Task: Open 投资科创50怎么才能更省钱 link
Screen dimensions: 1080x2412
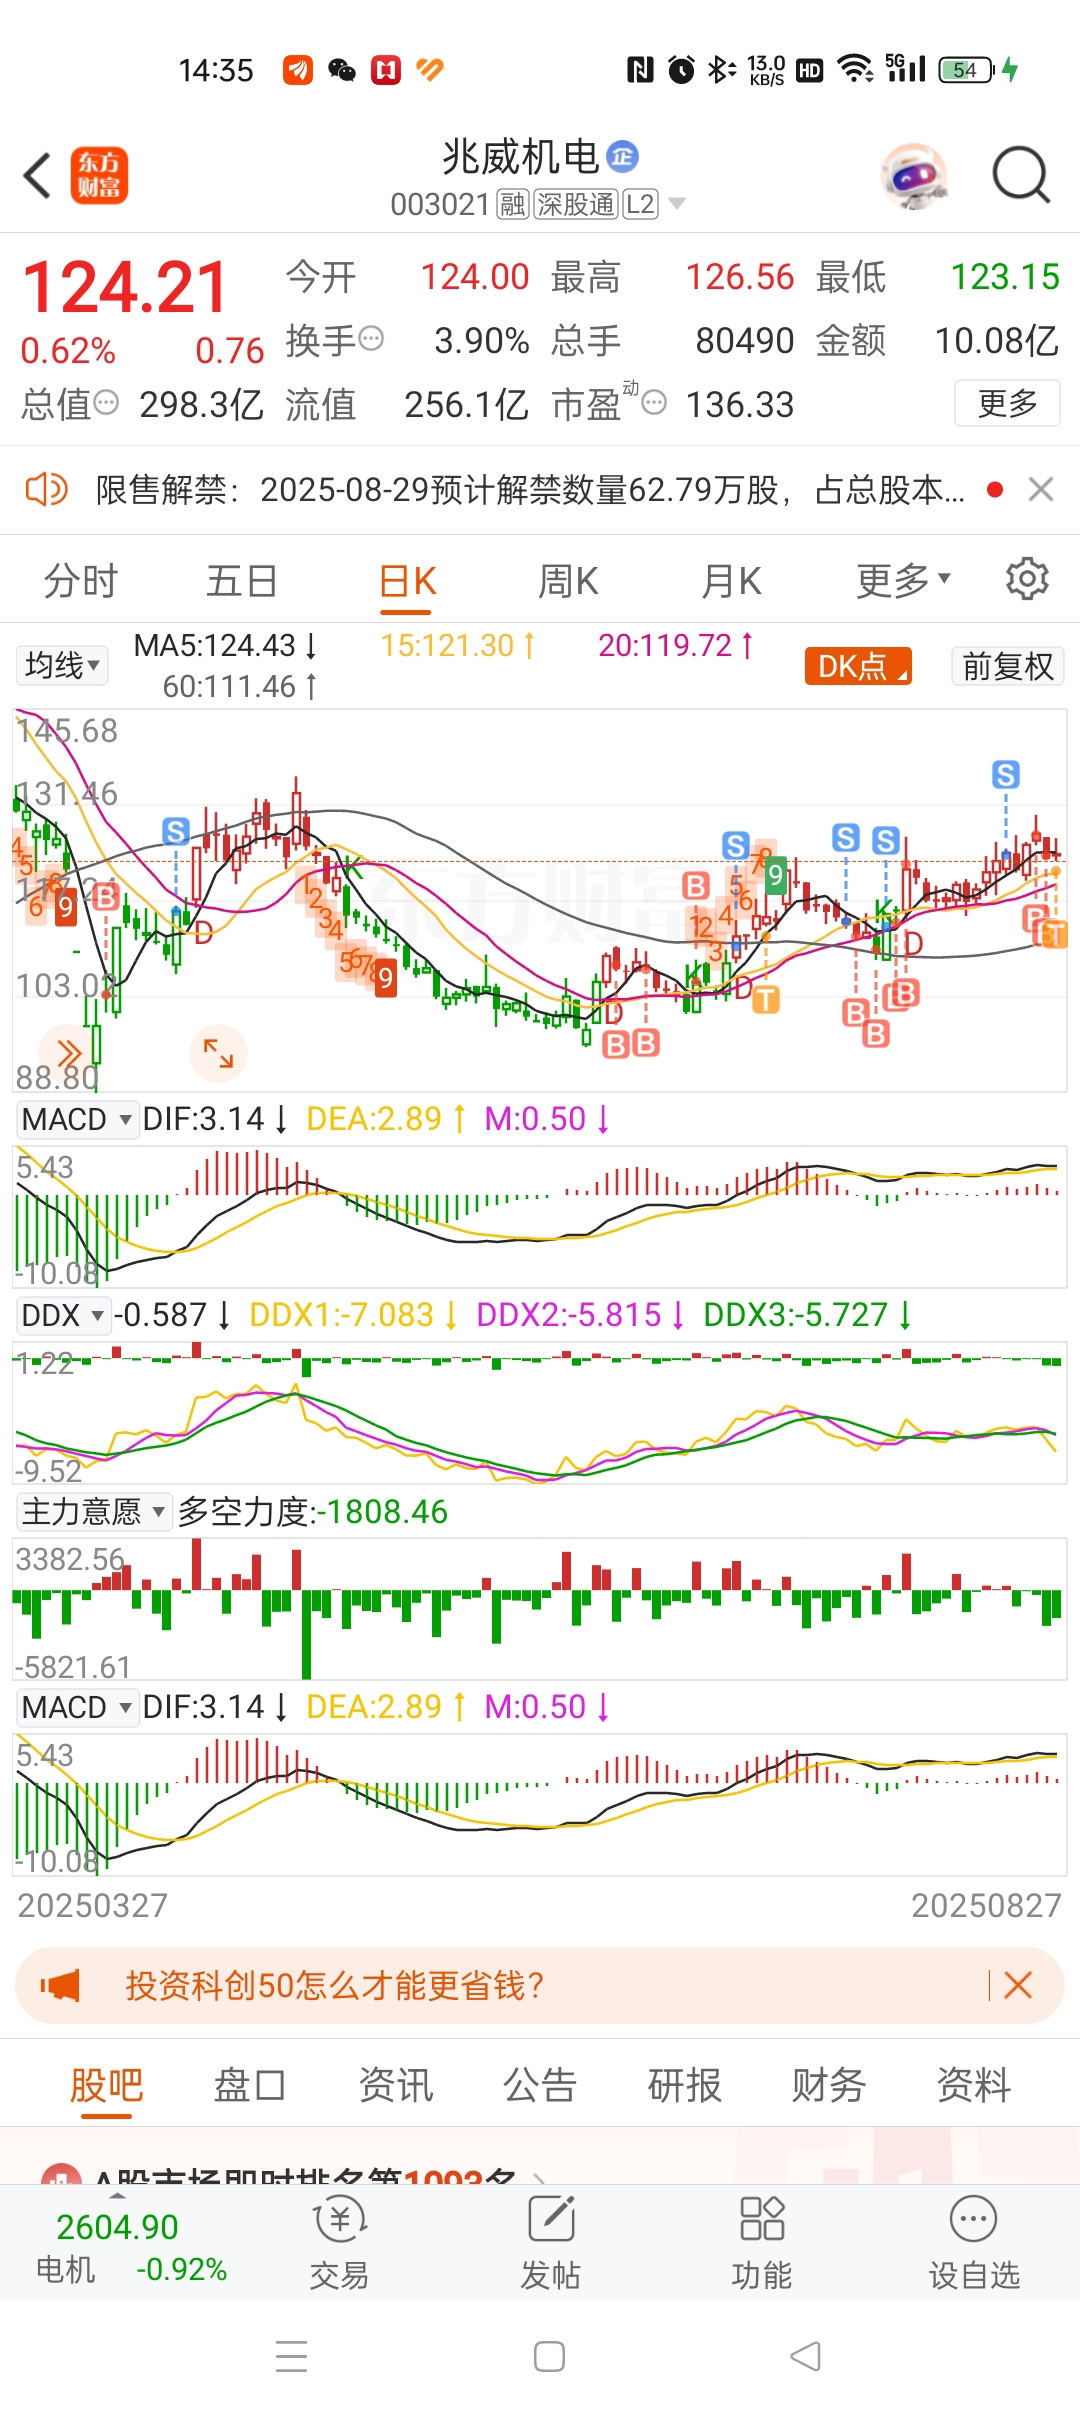Action: tap(334, 1985)
